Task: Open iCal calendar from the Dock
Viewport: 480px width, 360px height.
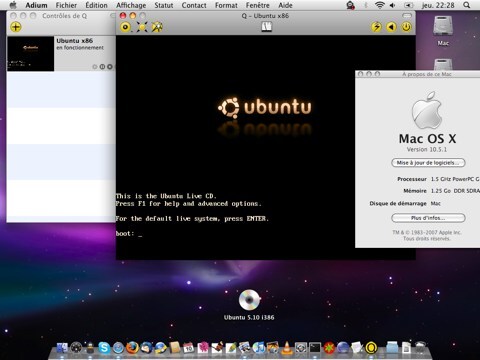Action: [189, 348]
